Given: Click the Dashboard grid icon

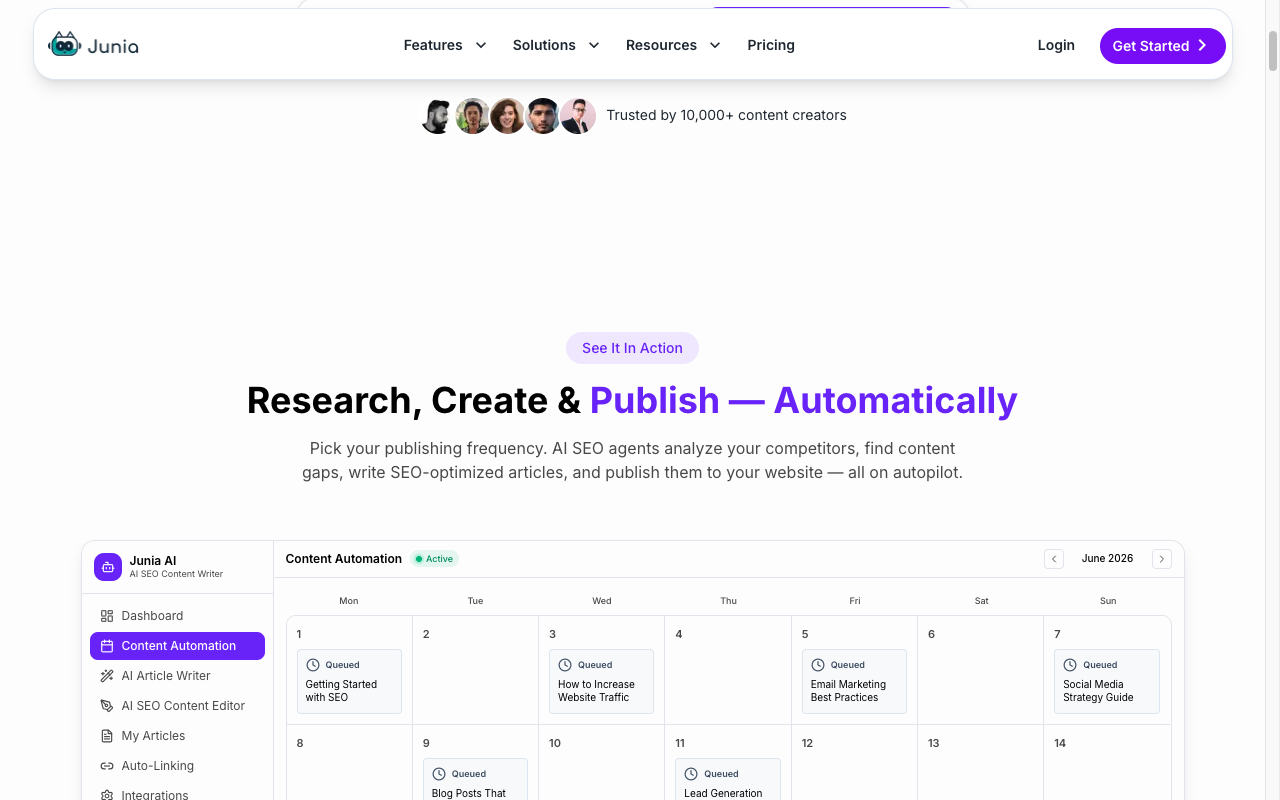Looking at the screenshot, I should 107,616.
